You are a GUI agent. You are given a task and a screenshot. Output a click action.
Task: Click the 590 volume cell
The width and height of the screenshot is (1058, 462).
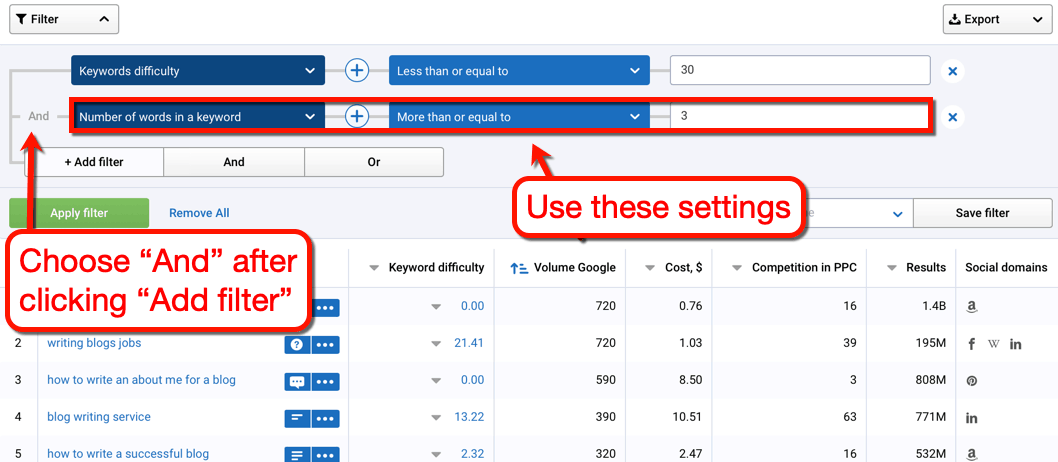[605, 380]
